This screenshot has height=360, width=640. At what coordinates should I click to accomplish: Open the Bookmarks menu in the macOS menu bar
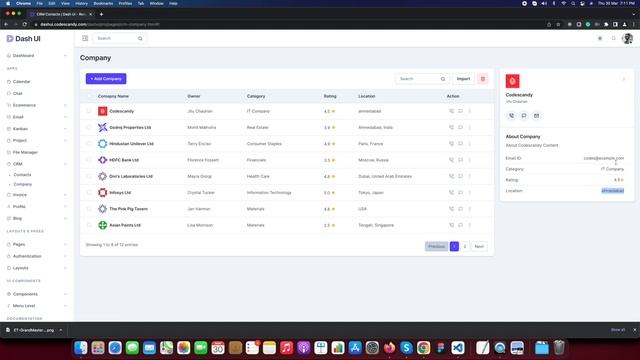point(103,3)
